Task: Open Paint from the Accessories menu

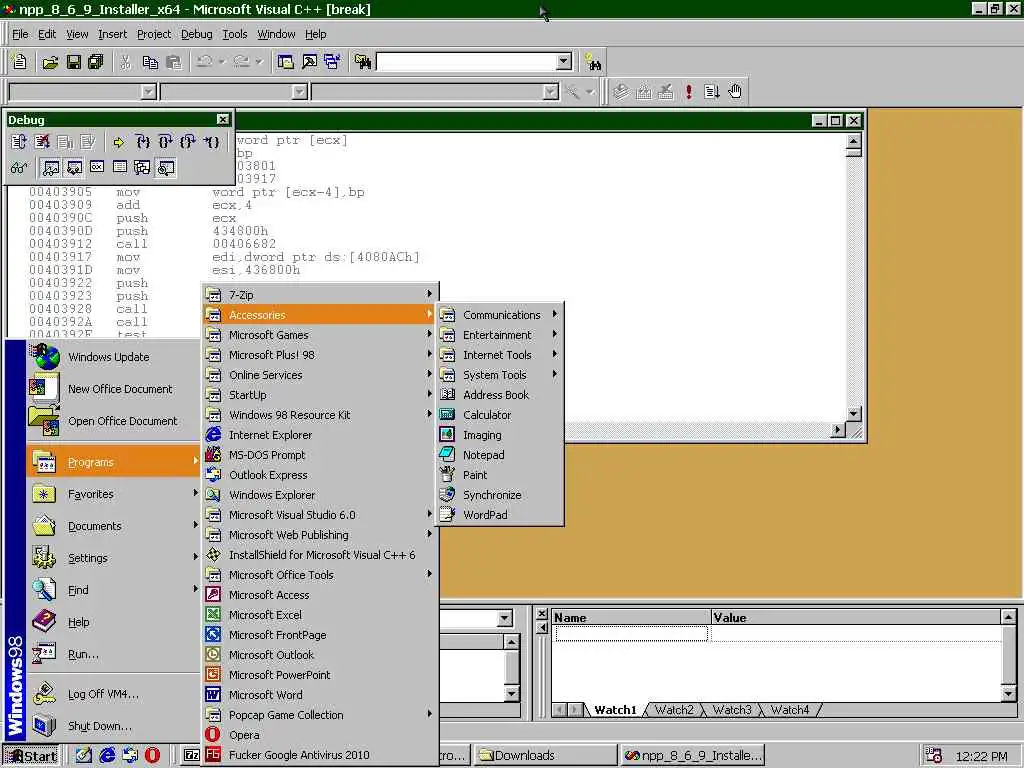Action: point(500,475)
